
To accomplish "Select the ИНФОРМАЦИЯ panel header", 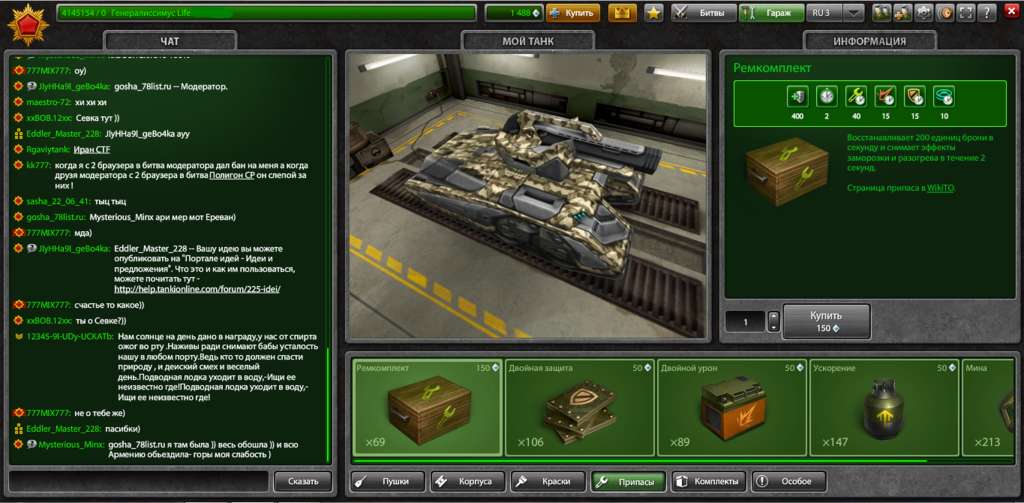I will pos(869,41).
